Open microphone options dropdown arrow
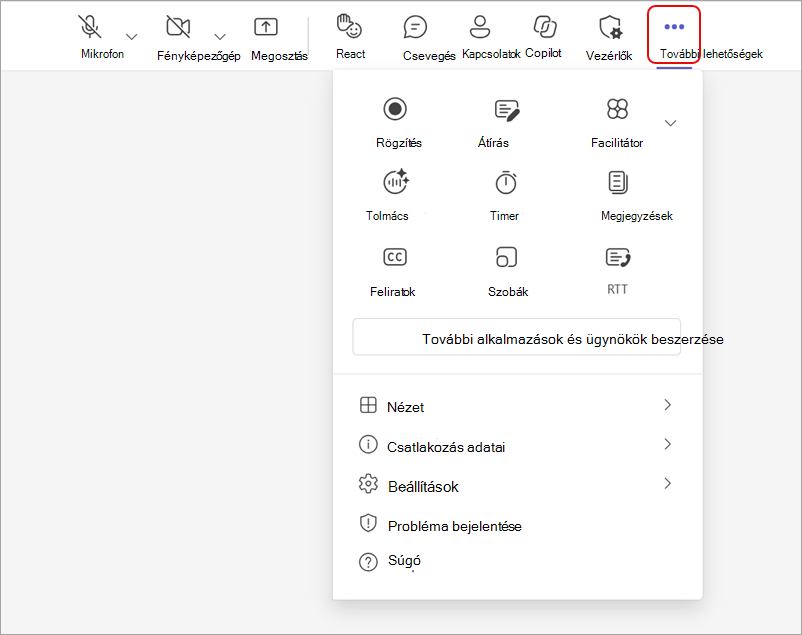Image resolution: width=802 pixels, height=635 pixels. (x=131, y=37)
